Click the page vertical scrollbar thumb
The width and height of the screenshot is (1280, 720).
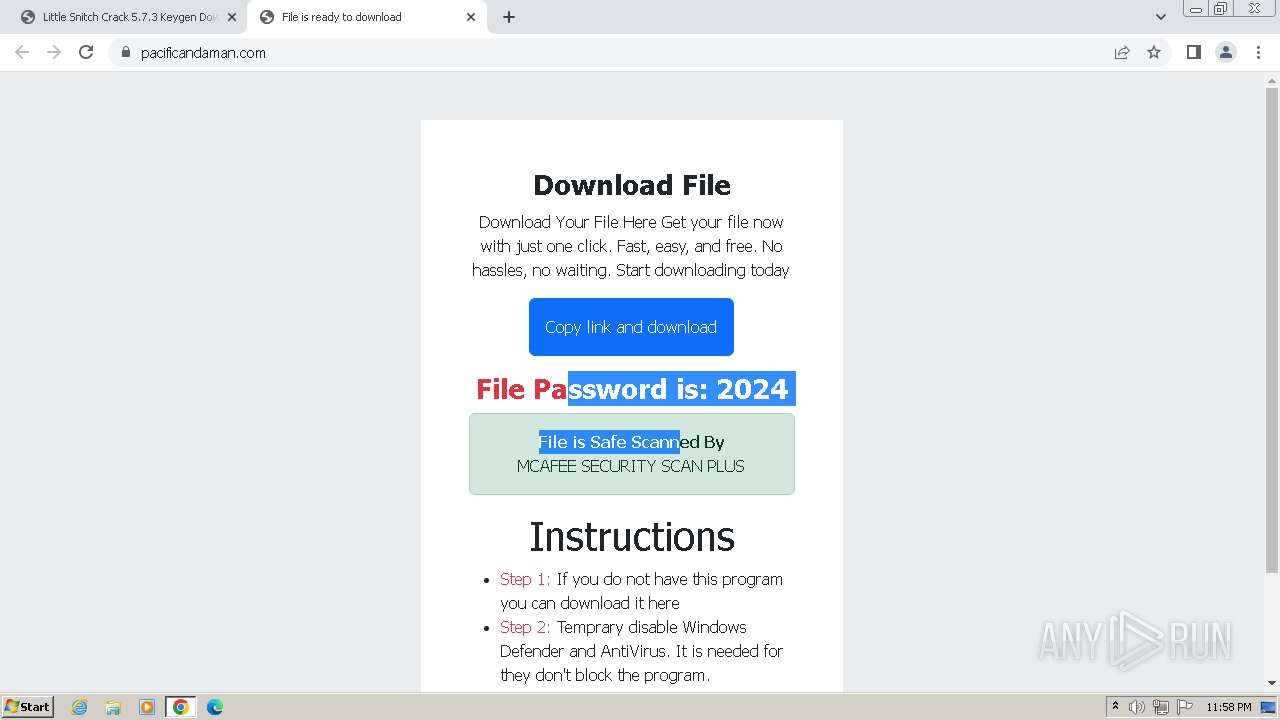click(x=1272, y=329)
